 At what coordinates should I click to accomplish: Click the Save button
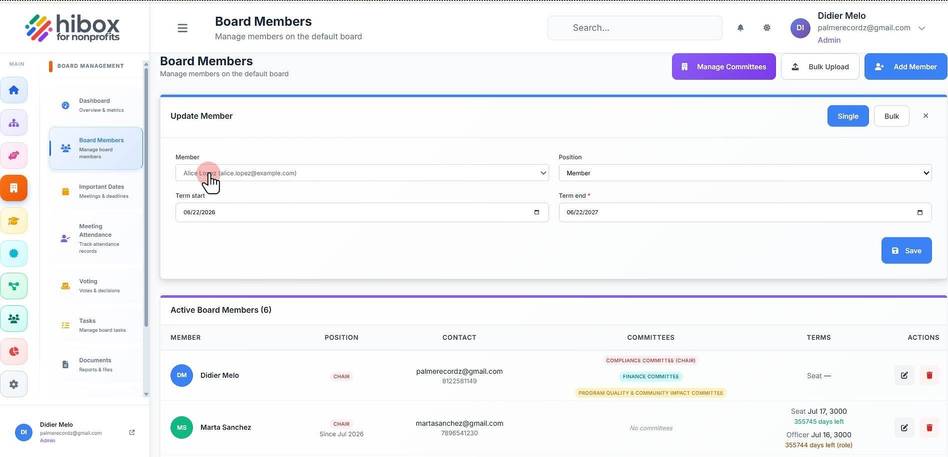pyautogui.click(x=906, y=250)
